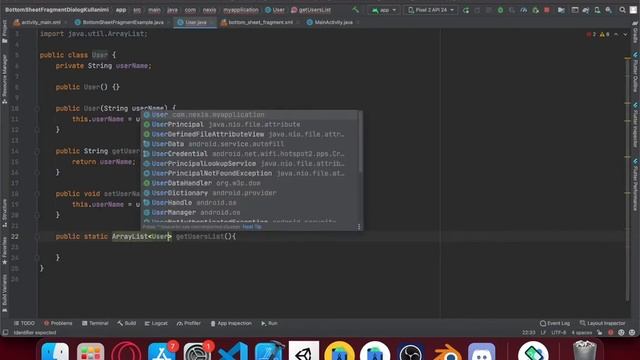
Task: Click the Make Project hammer icon
Action: pos(356,10)
